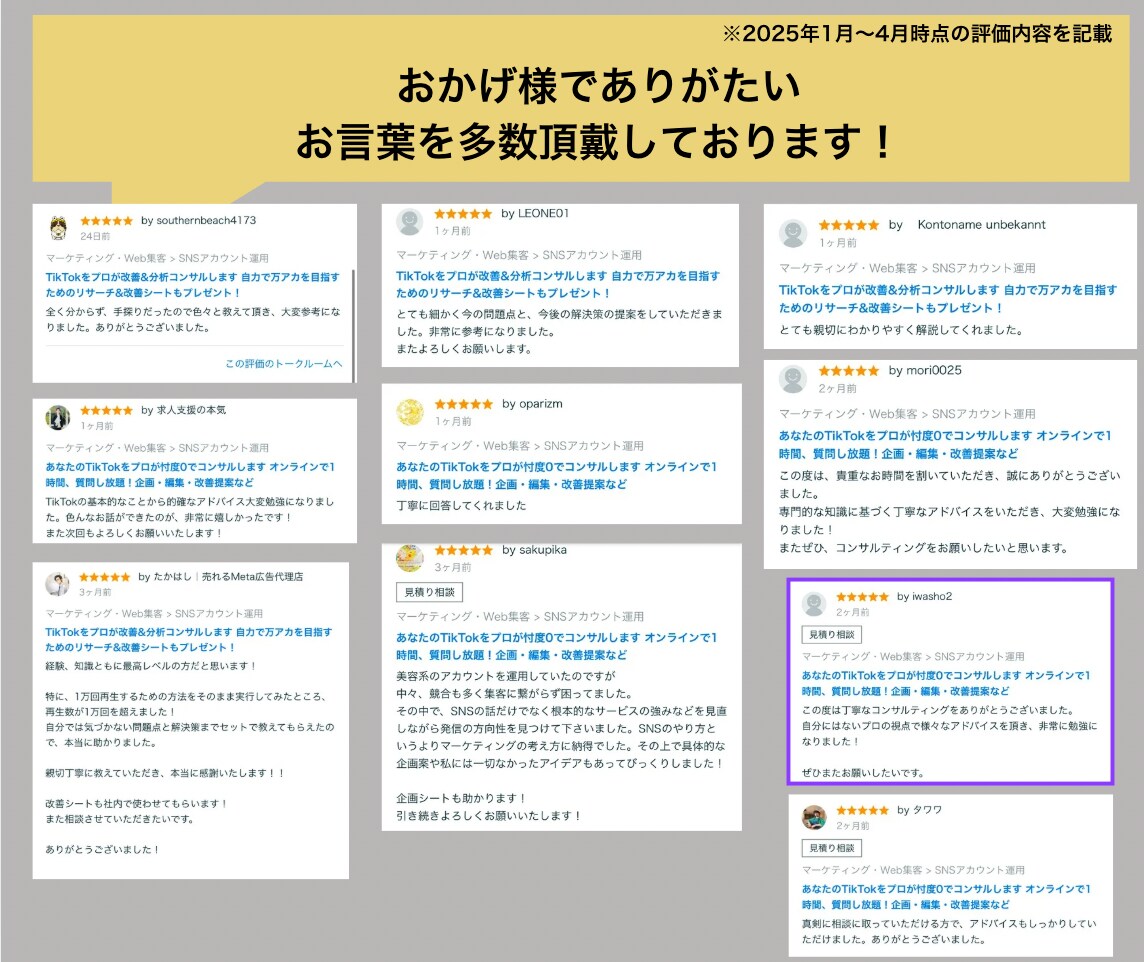1144x962 pixels.
Task: Click 丁寧に回答してくれました review text
Action: (461, 505)
